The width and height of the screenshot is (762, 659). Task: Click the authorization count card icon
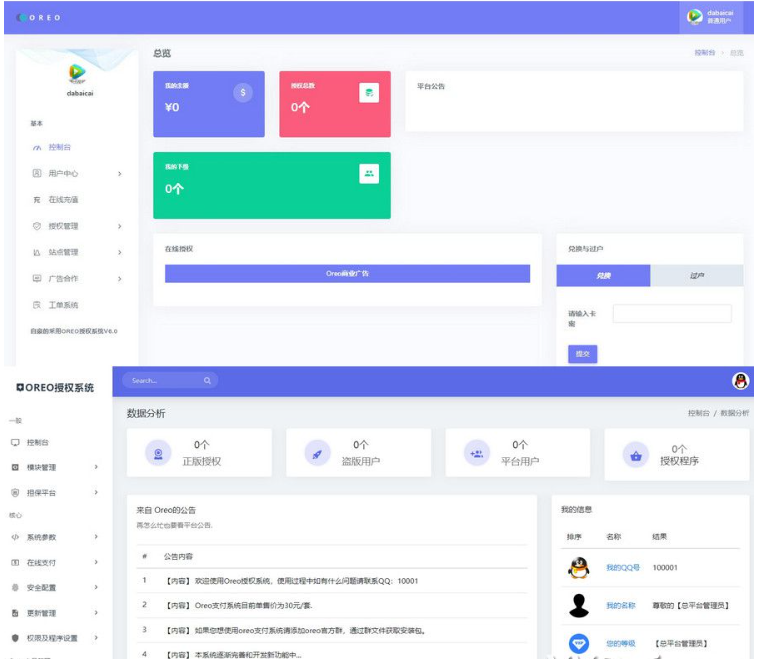[368, 92]
